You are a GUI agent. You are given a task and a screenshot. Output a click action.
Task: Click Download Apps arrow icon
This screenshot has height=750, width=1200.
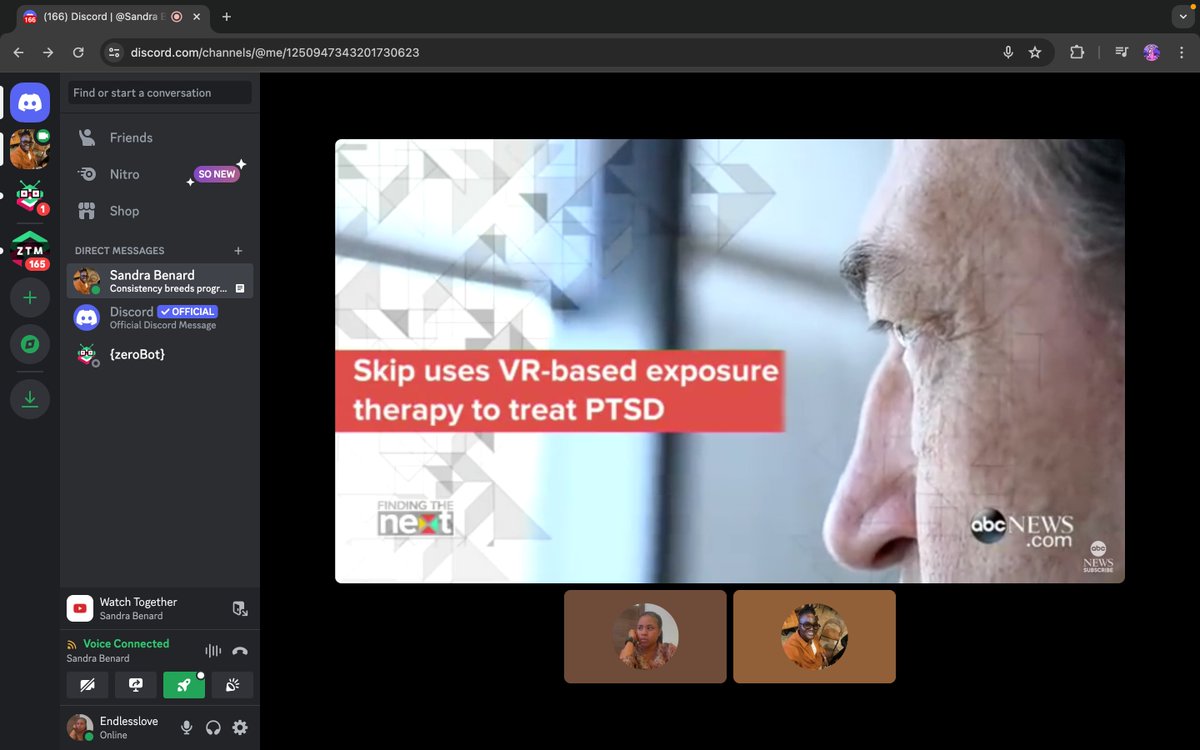click(30, 399)
